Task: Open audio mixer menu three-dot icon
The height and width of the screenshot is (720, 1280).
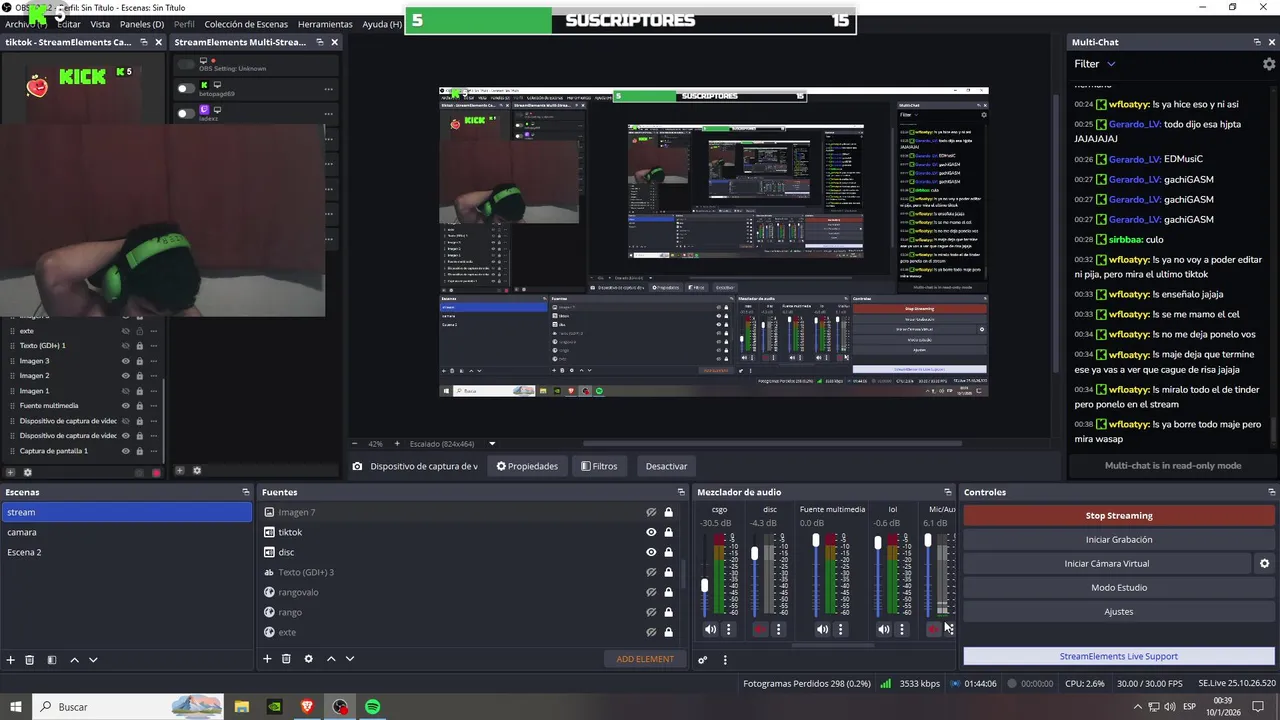Action: point(725,659)
